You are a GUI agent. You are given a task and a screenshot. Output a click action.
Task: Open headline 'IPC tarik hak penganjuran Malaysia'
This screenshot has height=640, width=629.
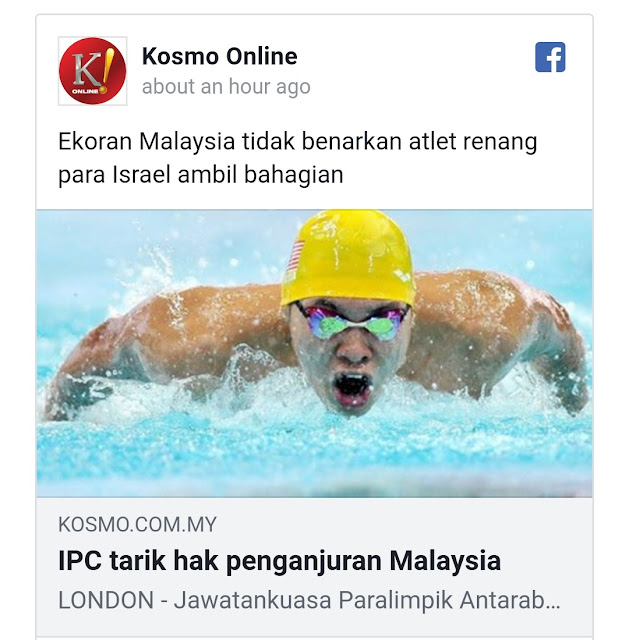click(280, 561)
